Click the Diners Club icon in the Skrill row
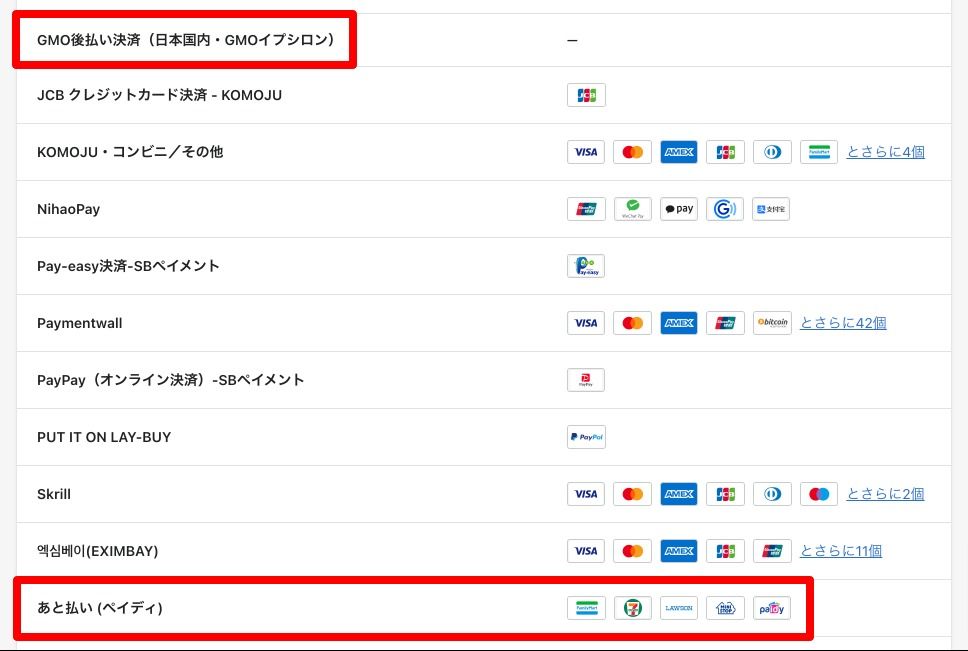This screenshot has height=651, width=968. pos(772,494)
